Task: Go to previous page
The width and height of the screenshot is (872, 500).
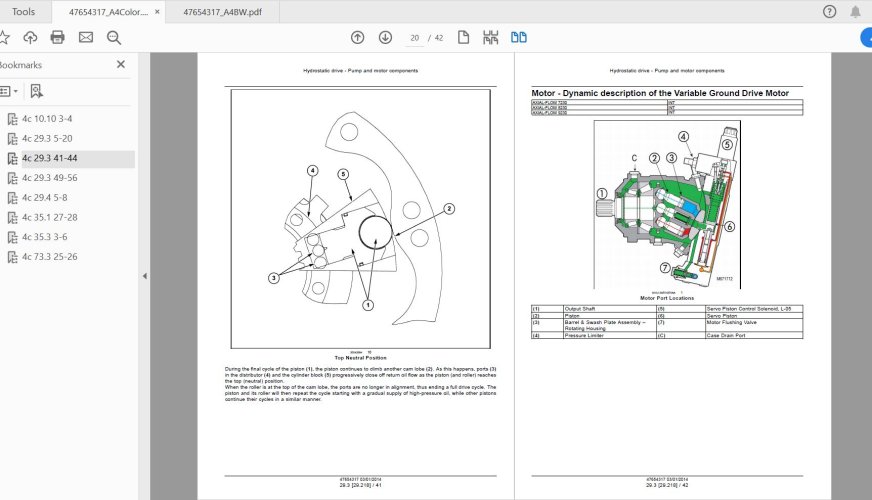Action: tap(358, 37)
